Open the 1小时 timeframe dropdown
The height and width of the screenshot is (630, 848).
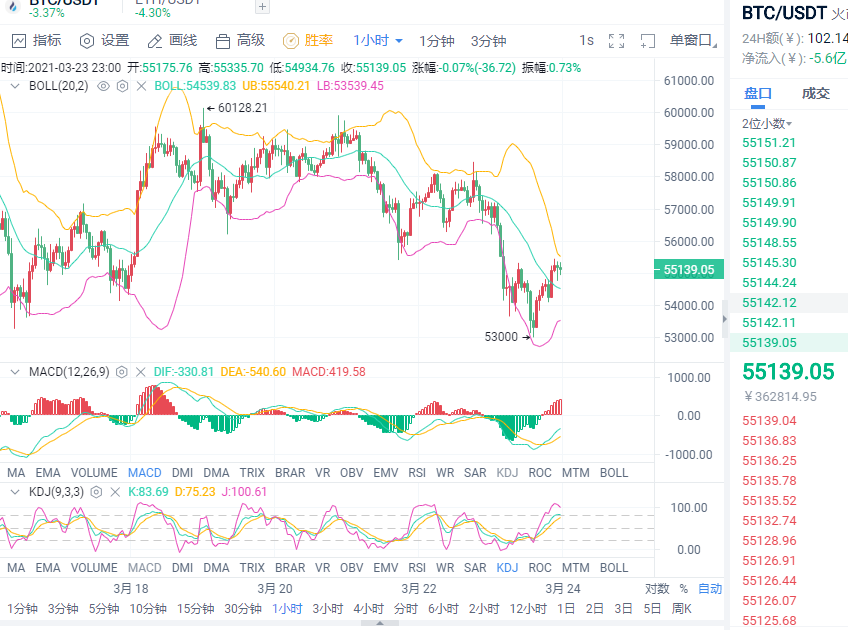(374, 41)
